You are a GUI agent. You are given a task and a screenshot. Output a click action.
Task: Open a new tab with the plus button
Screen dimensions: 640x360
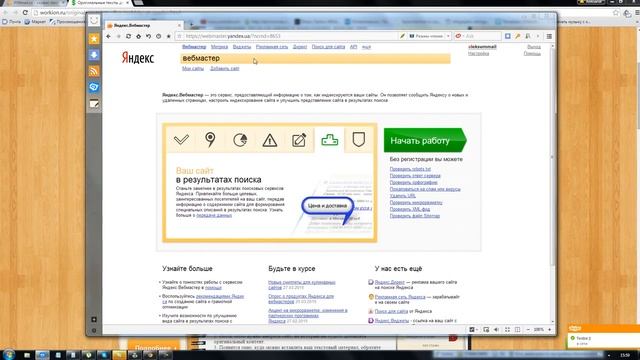[191, 25]
